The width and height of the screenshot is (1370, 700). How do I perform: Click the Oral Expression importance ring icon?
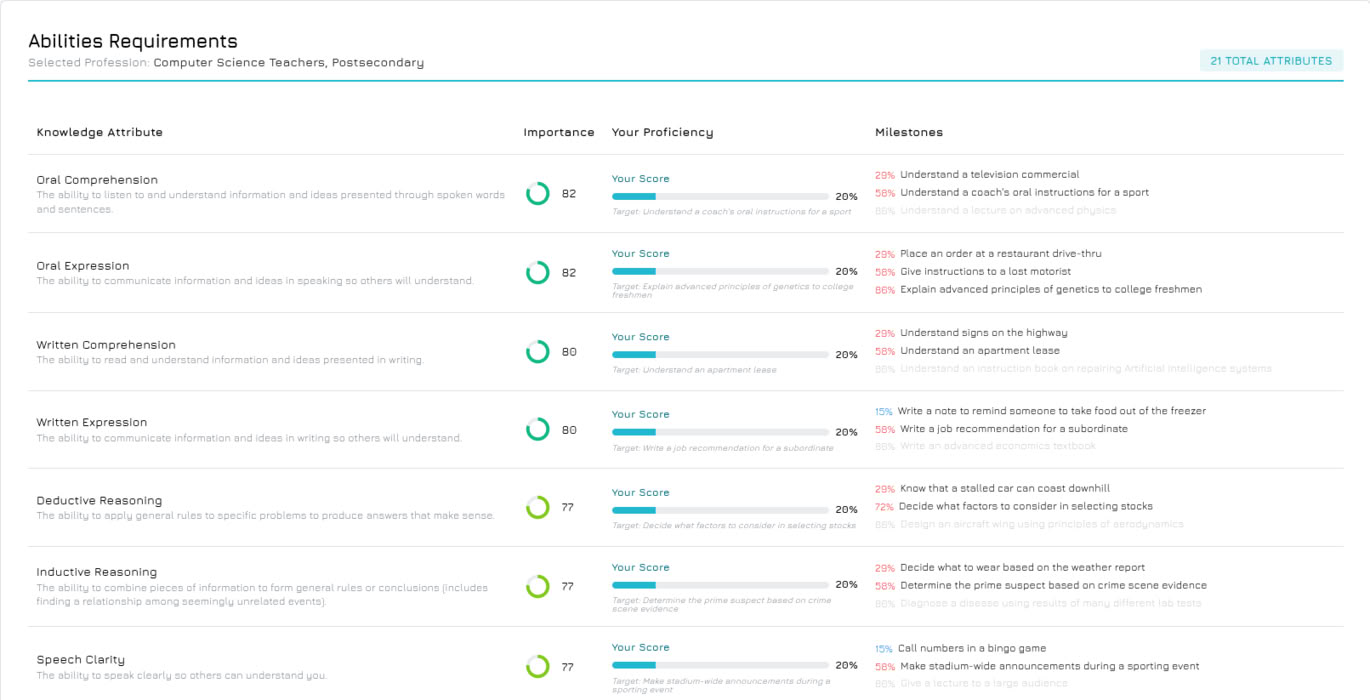(x=538, y=272)
